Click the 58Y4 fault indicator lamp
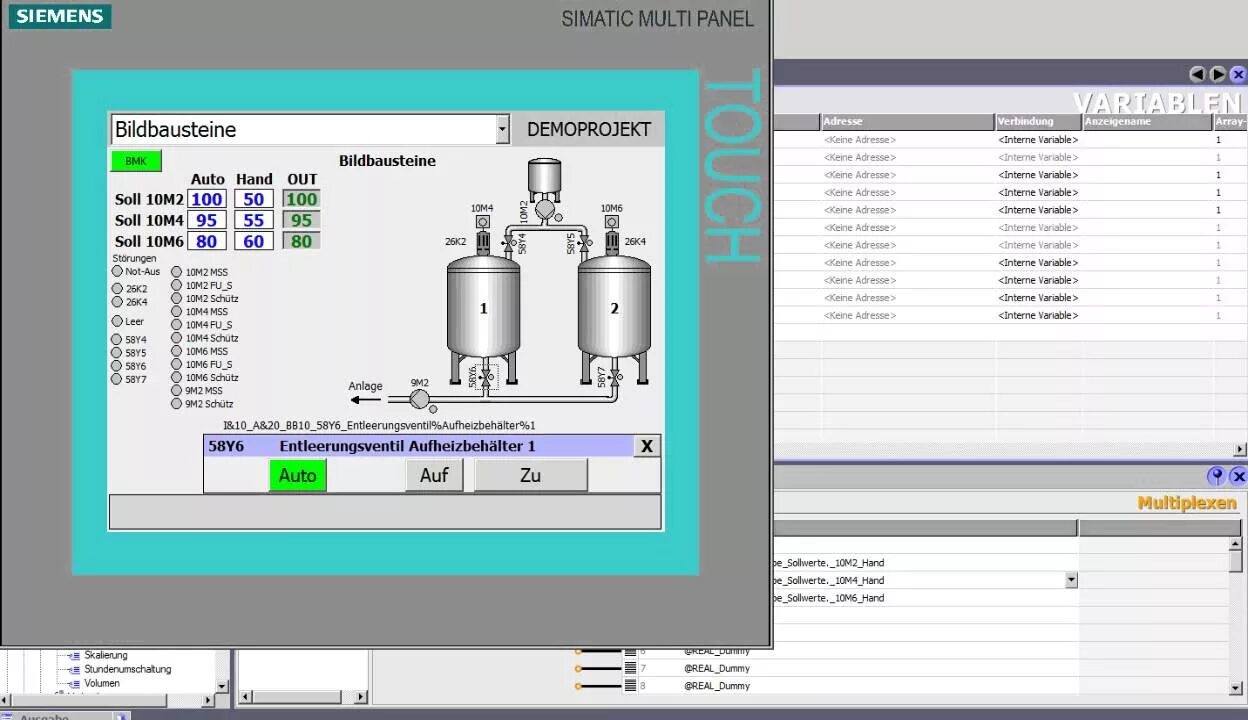Image resolution: width=1248 pixels, height=720 pixels. point(117,340)
